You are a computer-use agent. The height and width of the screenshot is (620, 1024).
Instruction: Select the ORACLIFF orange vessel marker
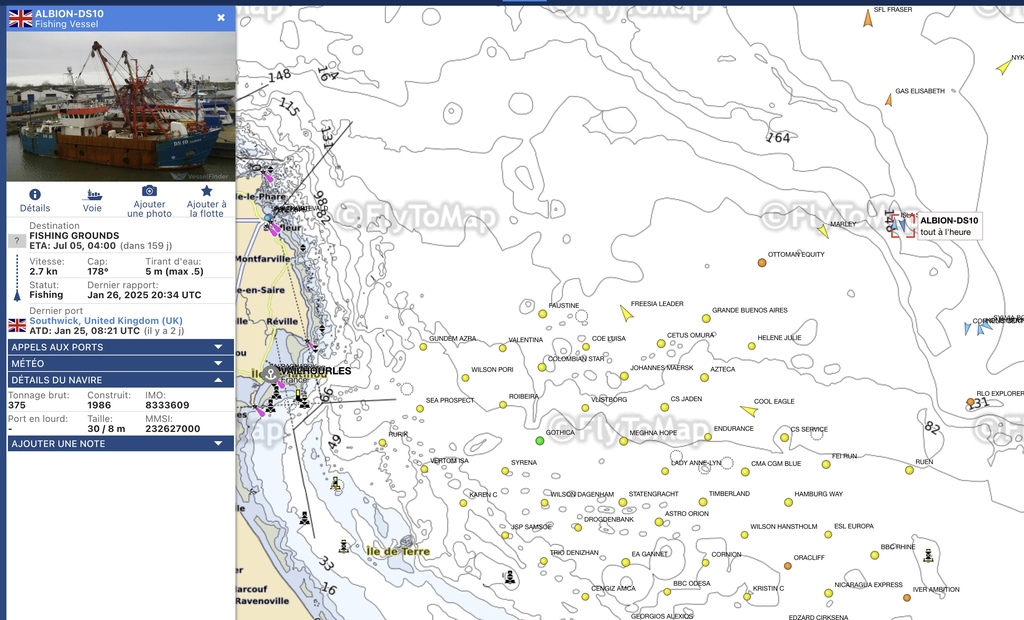(x=788, y=566)
